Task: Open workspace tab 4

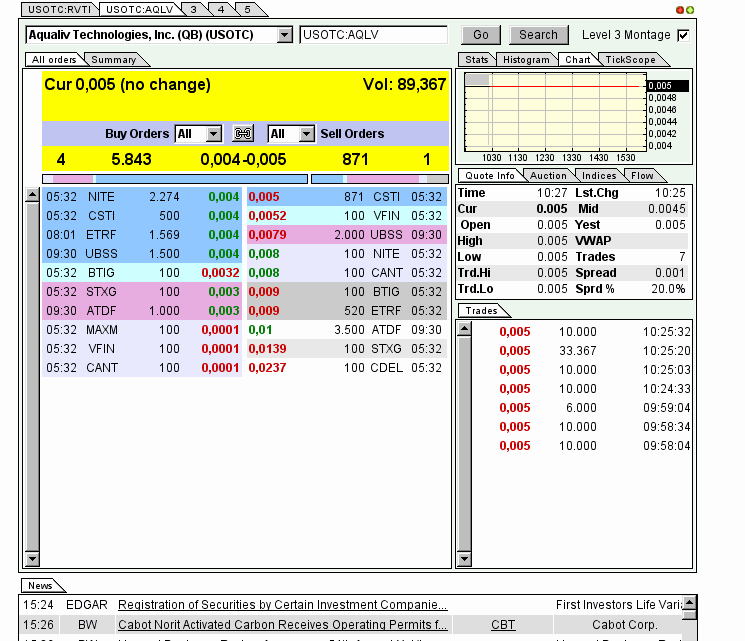Action: [221, 10]
